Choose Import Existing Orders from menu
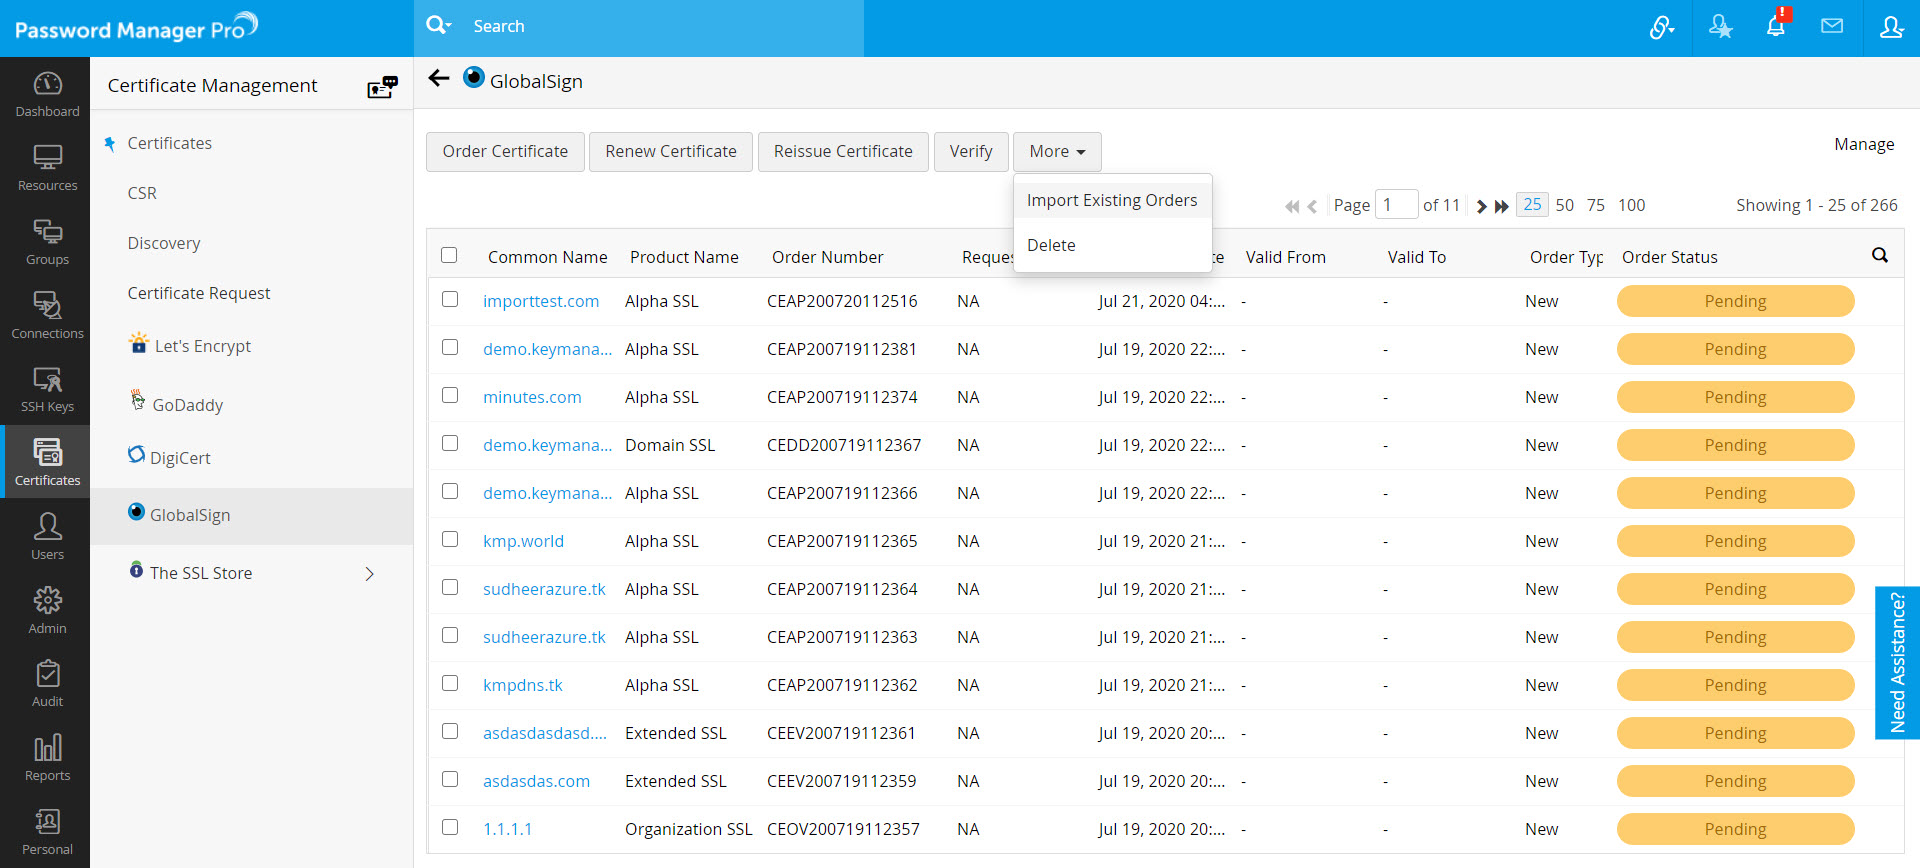 (x=1111, y=200)
